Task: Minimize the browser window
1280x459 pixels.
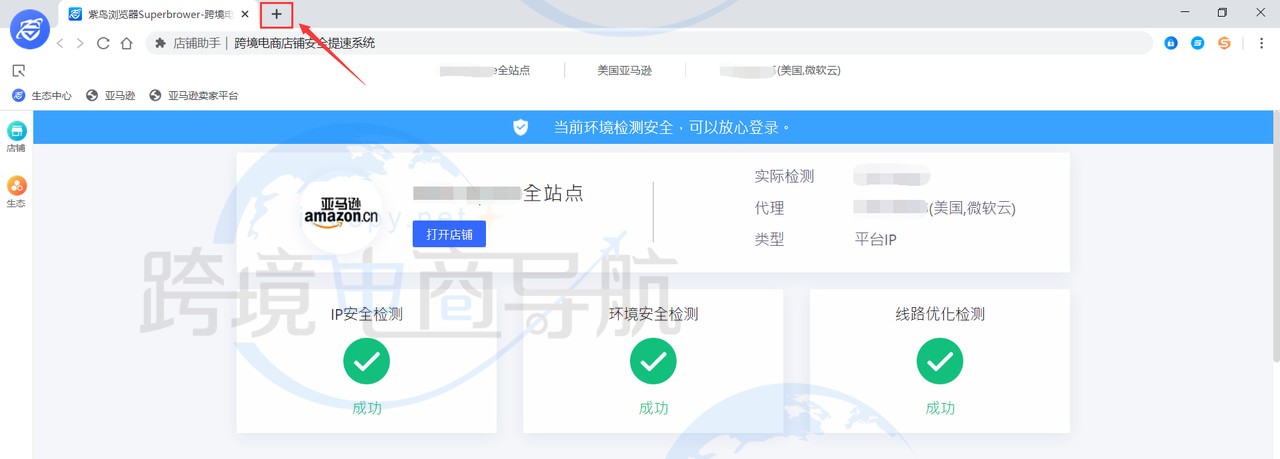Action: point(1184,13)
